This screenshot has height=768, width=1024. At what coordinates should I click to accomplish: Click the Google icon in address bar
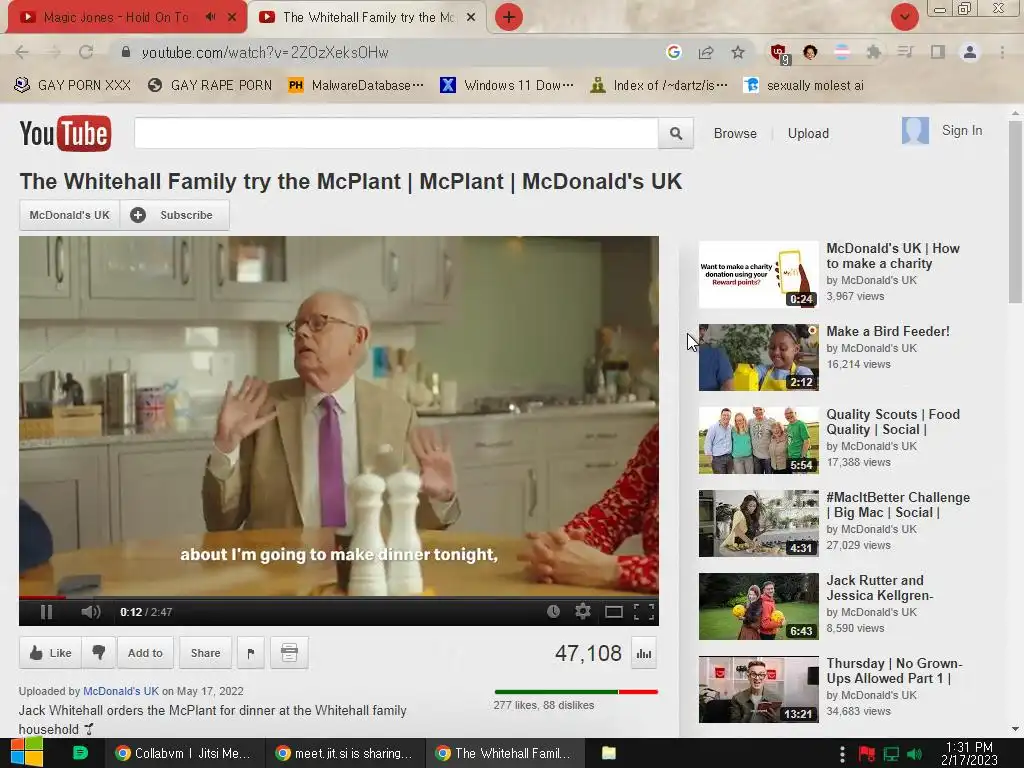point(673,52)
